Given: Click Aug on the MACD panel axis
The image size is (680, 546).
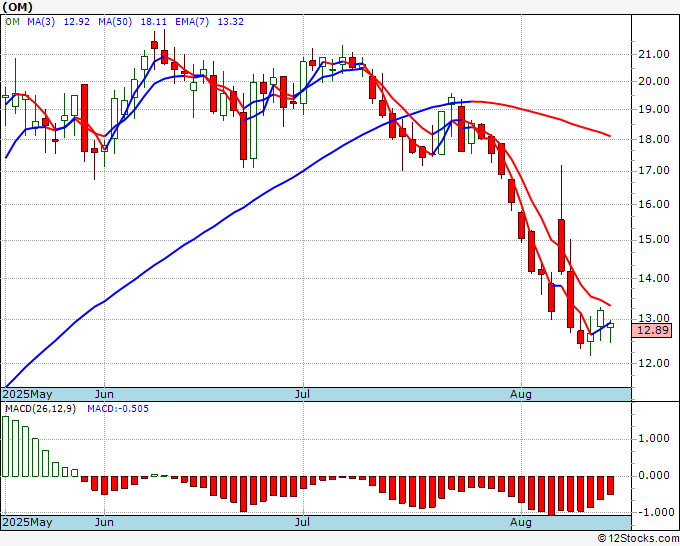Looking at the screenshot, I should click(x=521, y=522).
